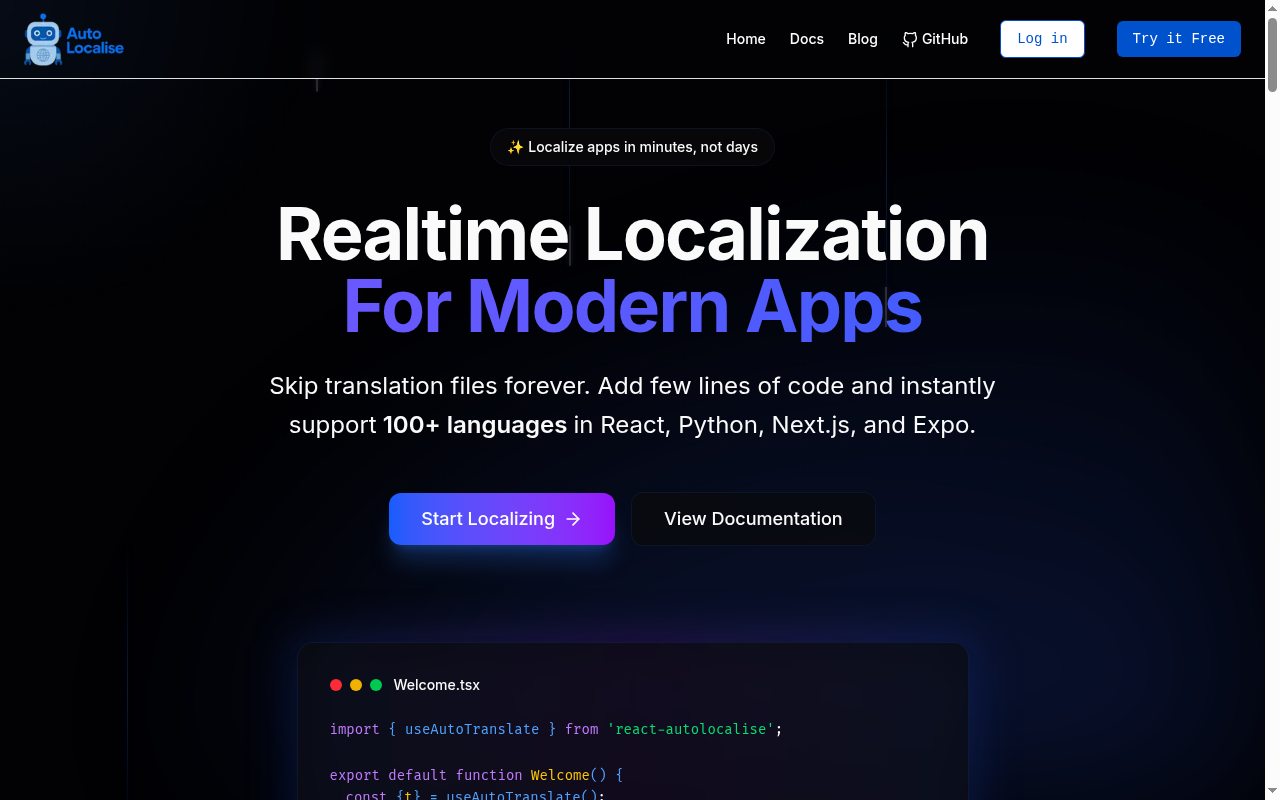Open View Documentation button
The height and width of the screenshot is (800, 1280).
click(x=753, y=519)
